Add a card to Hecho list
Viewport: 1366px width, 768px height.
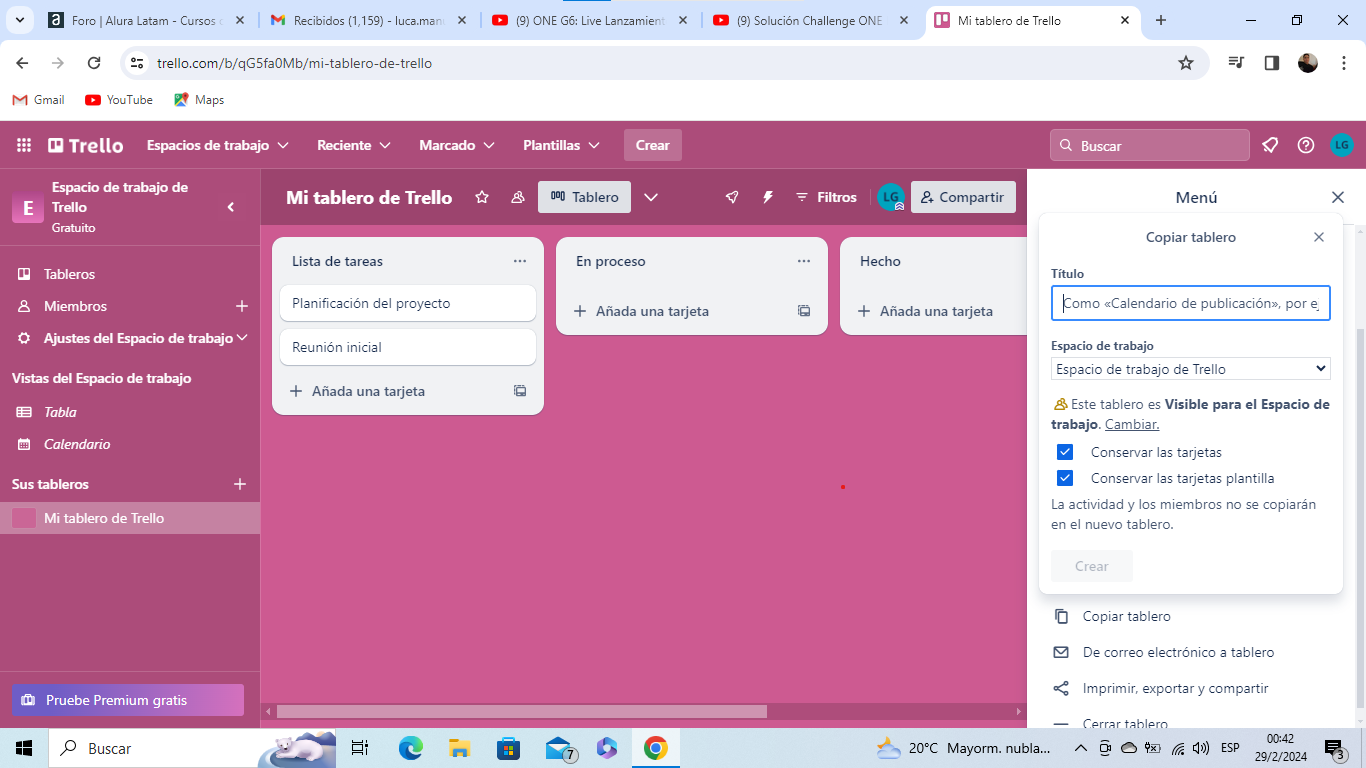(925, 311)
